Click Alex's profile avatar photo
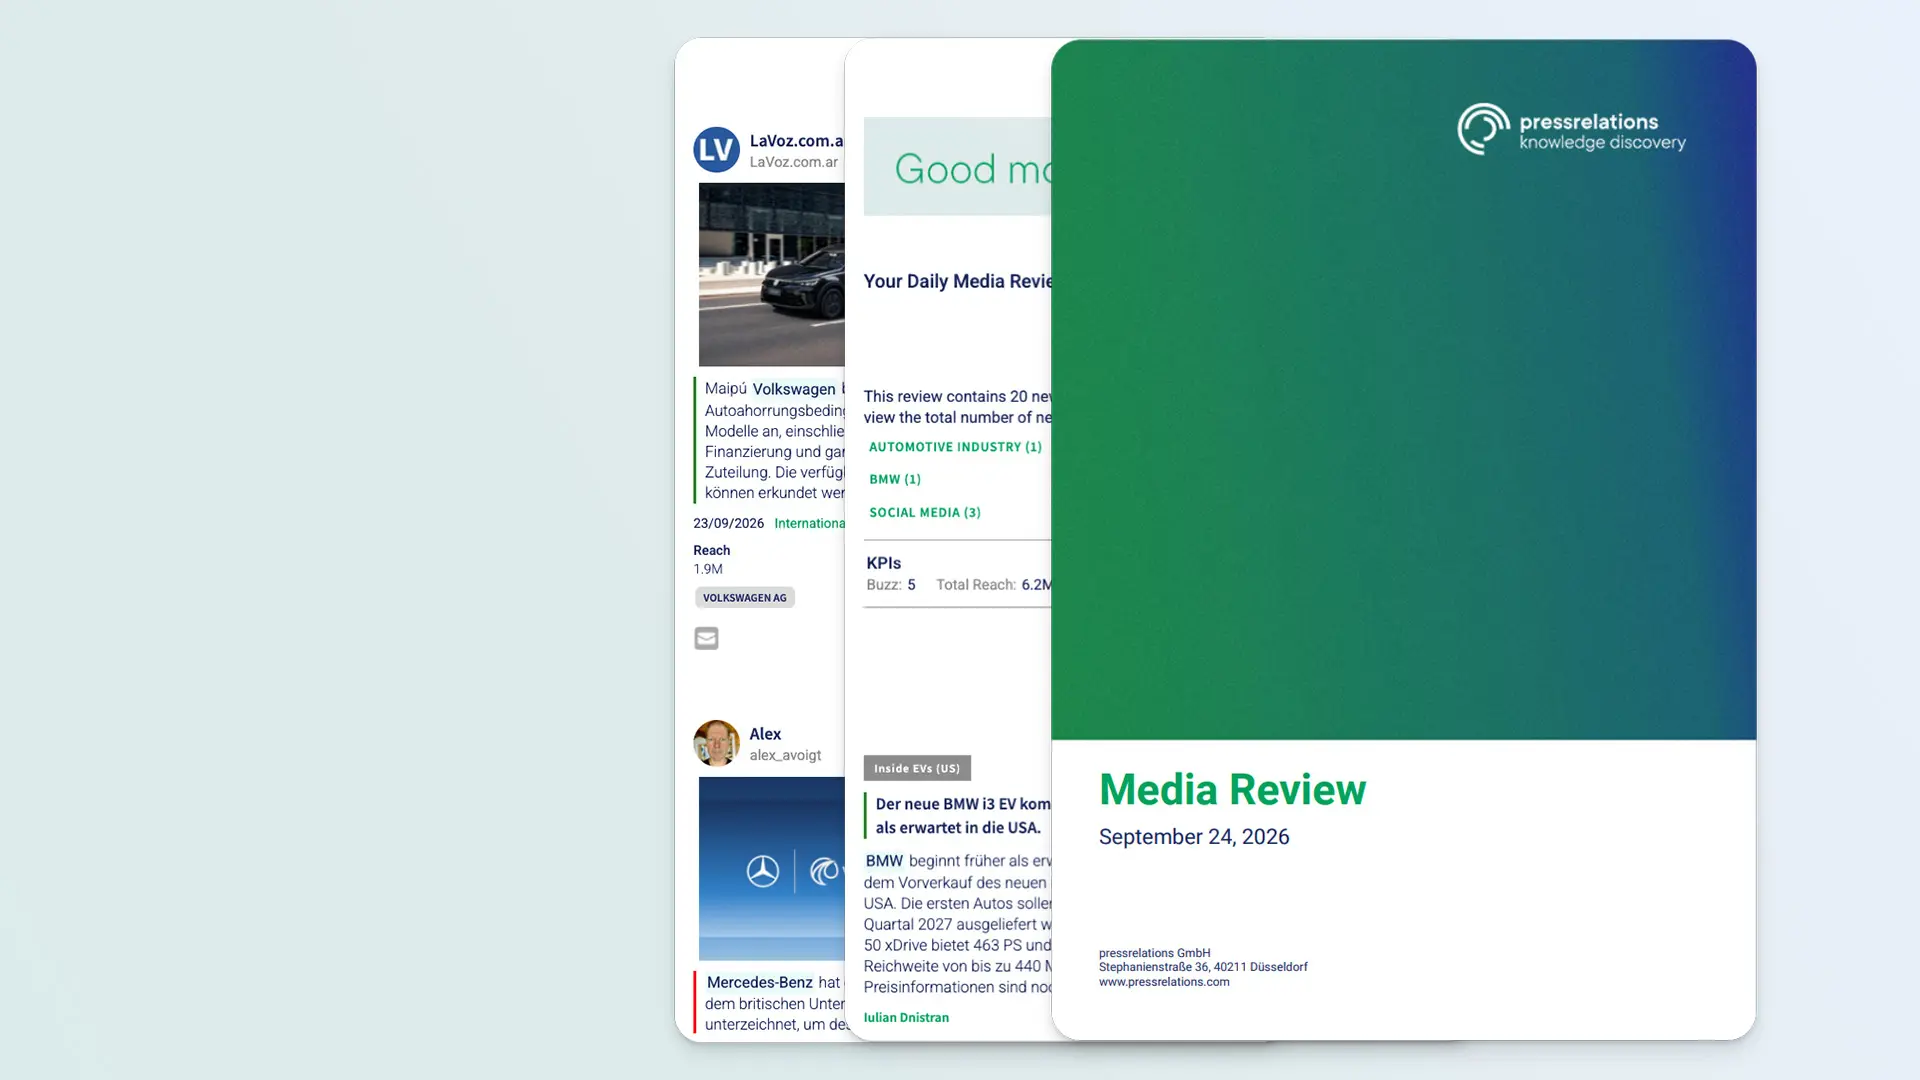This screenshot has width=1920, height=1080. coord(716,743)
